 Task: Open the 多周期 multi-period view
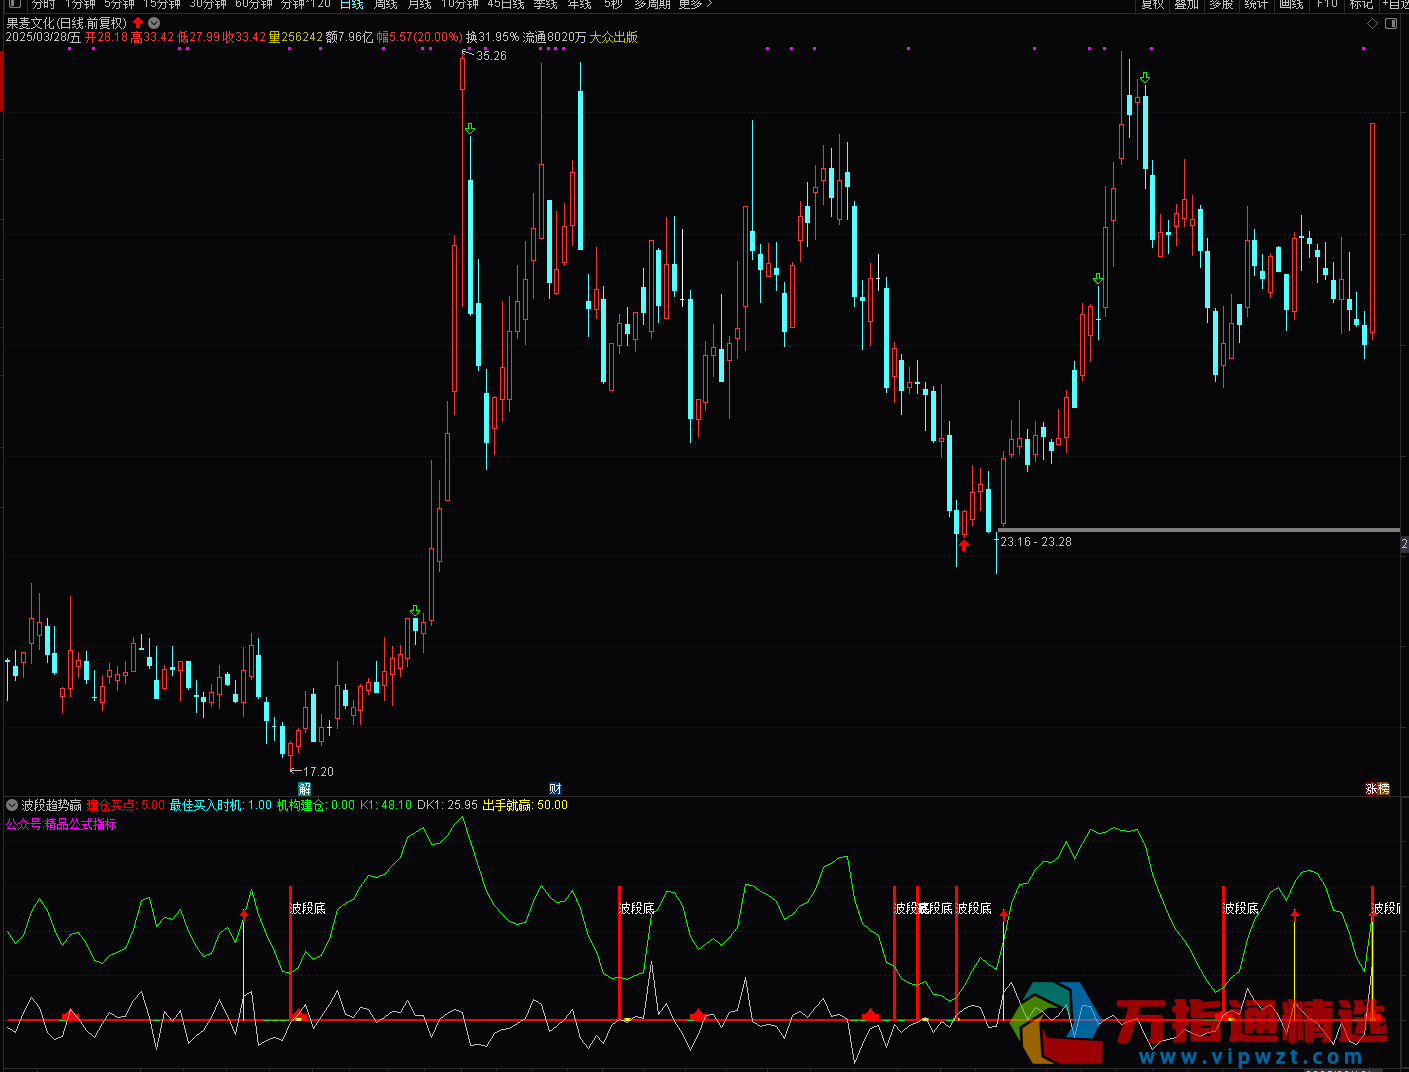pos(652,4)
